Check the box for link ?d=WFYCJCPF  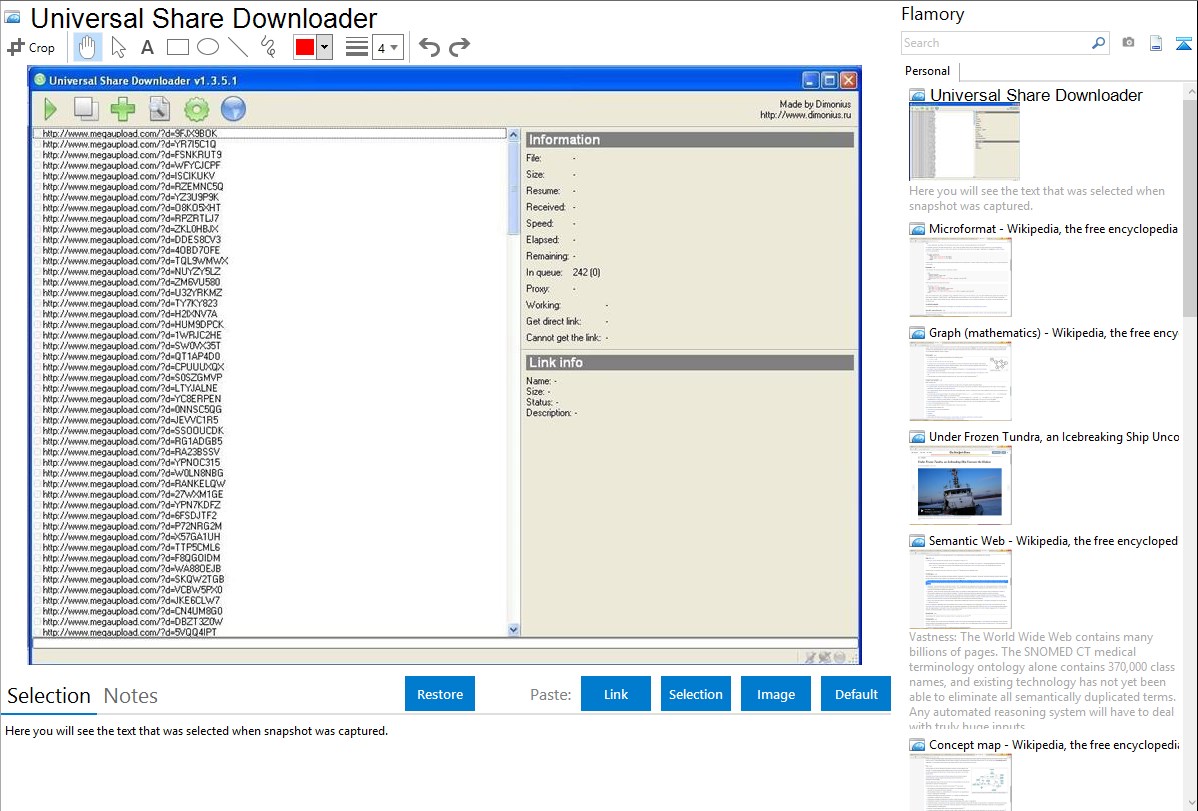pyautogui.click(x=37, y=165)
